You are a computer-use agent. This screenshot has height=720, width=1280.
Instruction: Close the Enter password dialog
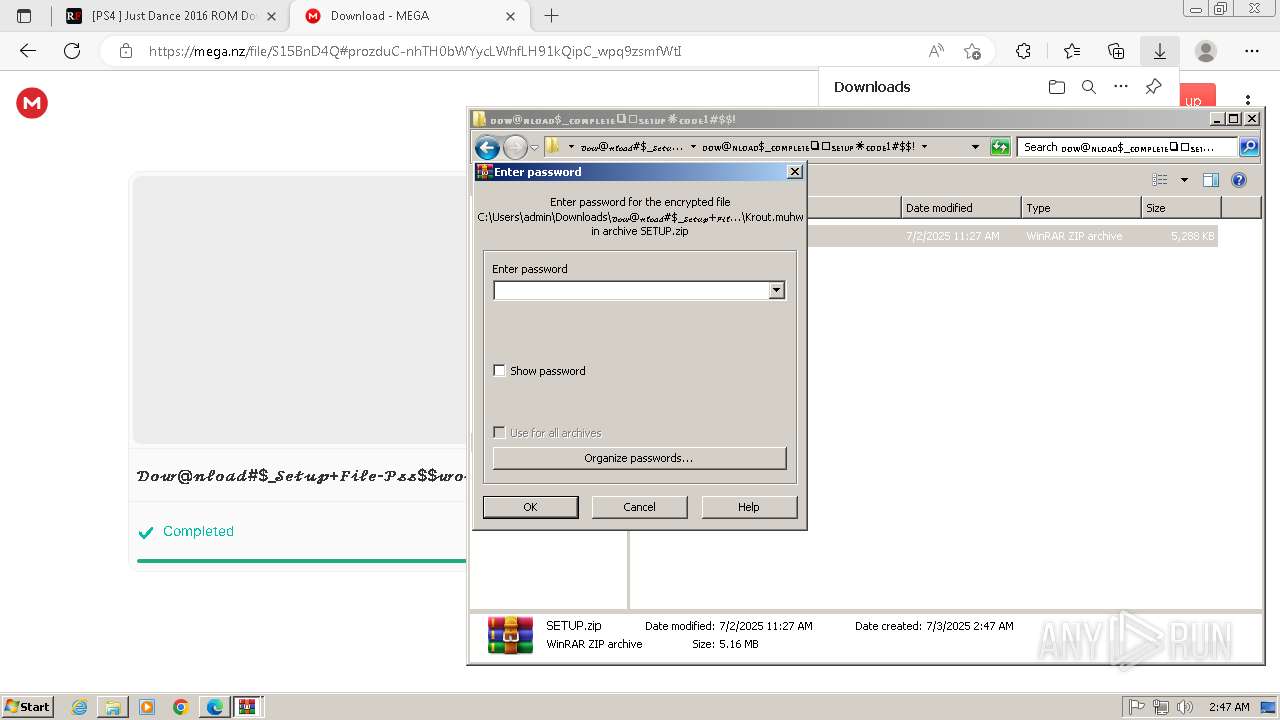[x=795, y=172]
